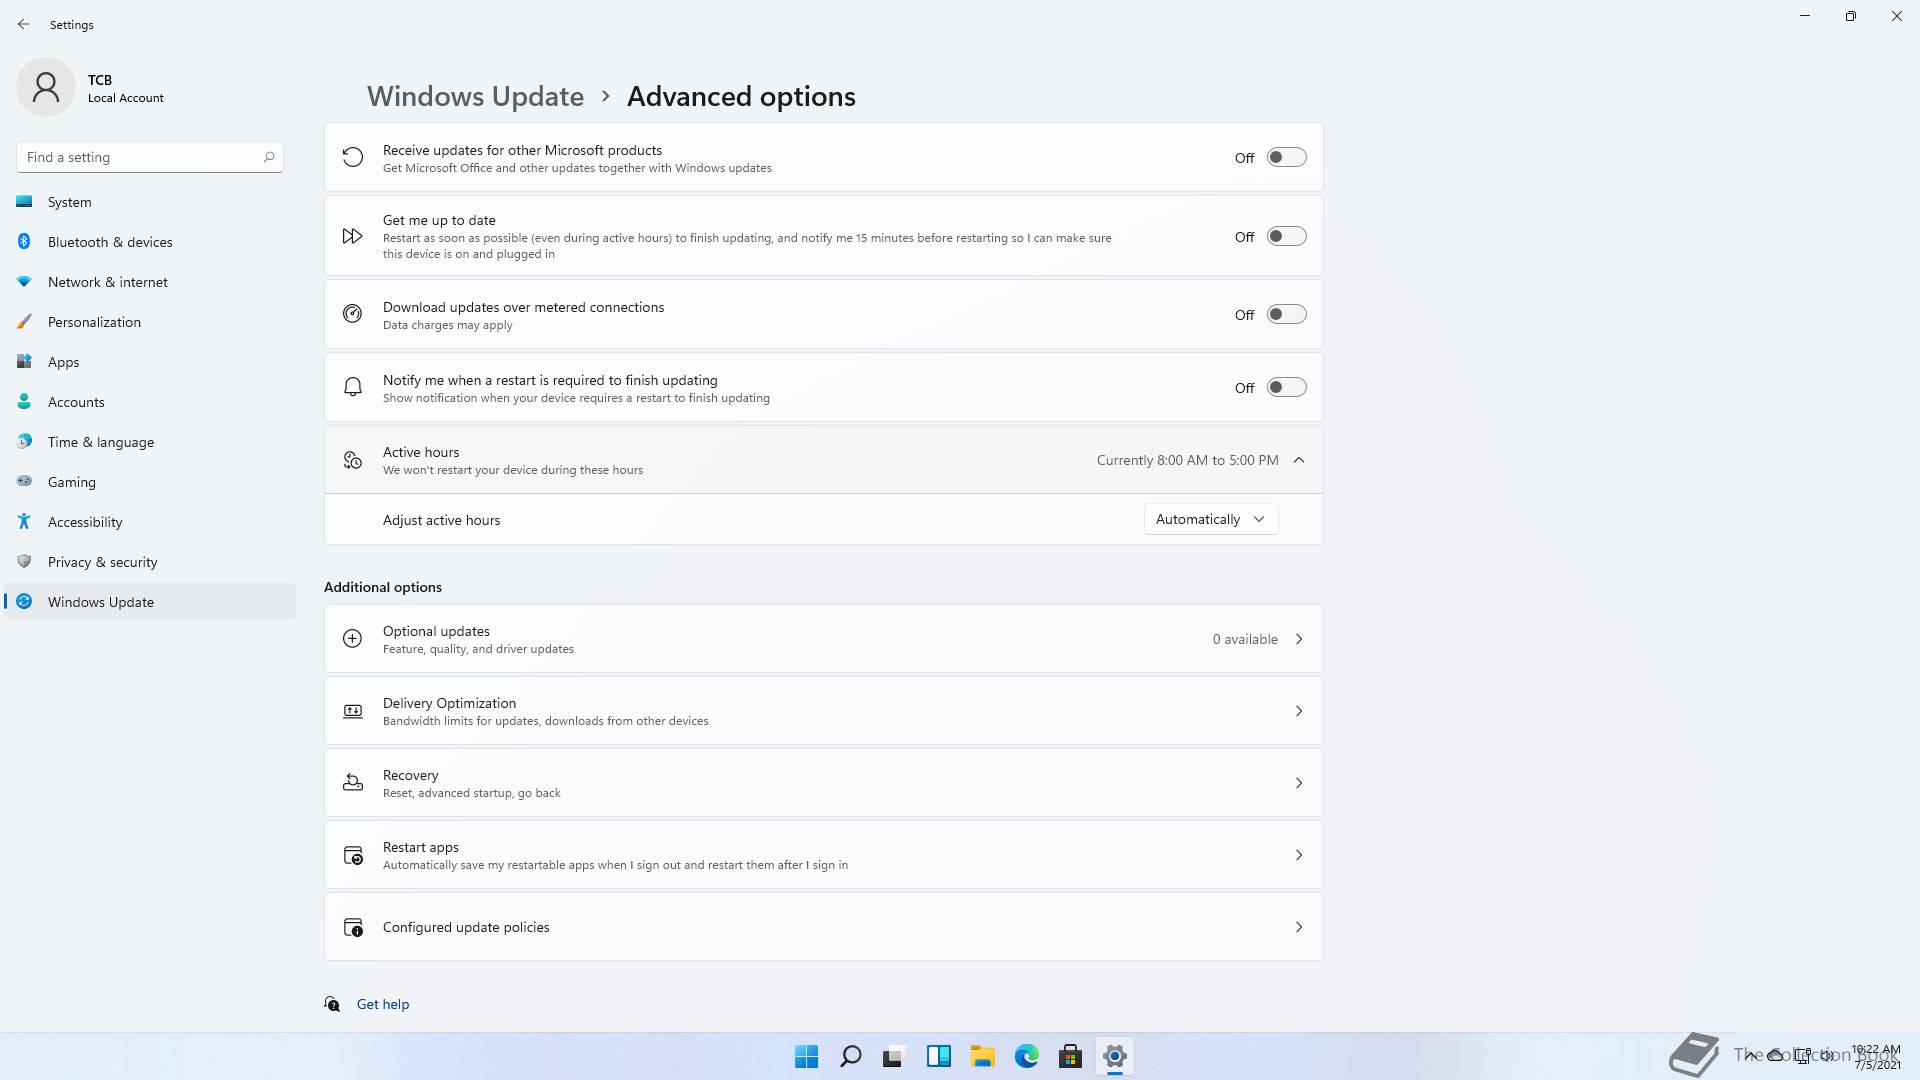Open File Explorer from the taskbar

[x=982, y=1056]
